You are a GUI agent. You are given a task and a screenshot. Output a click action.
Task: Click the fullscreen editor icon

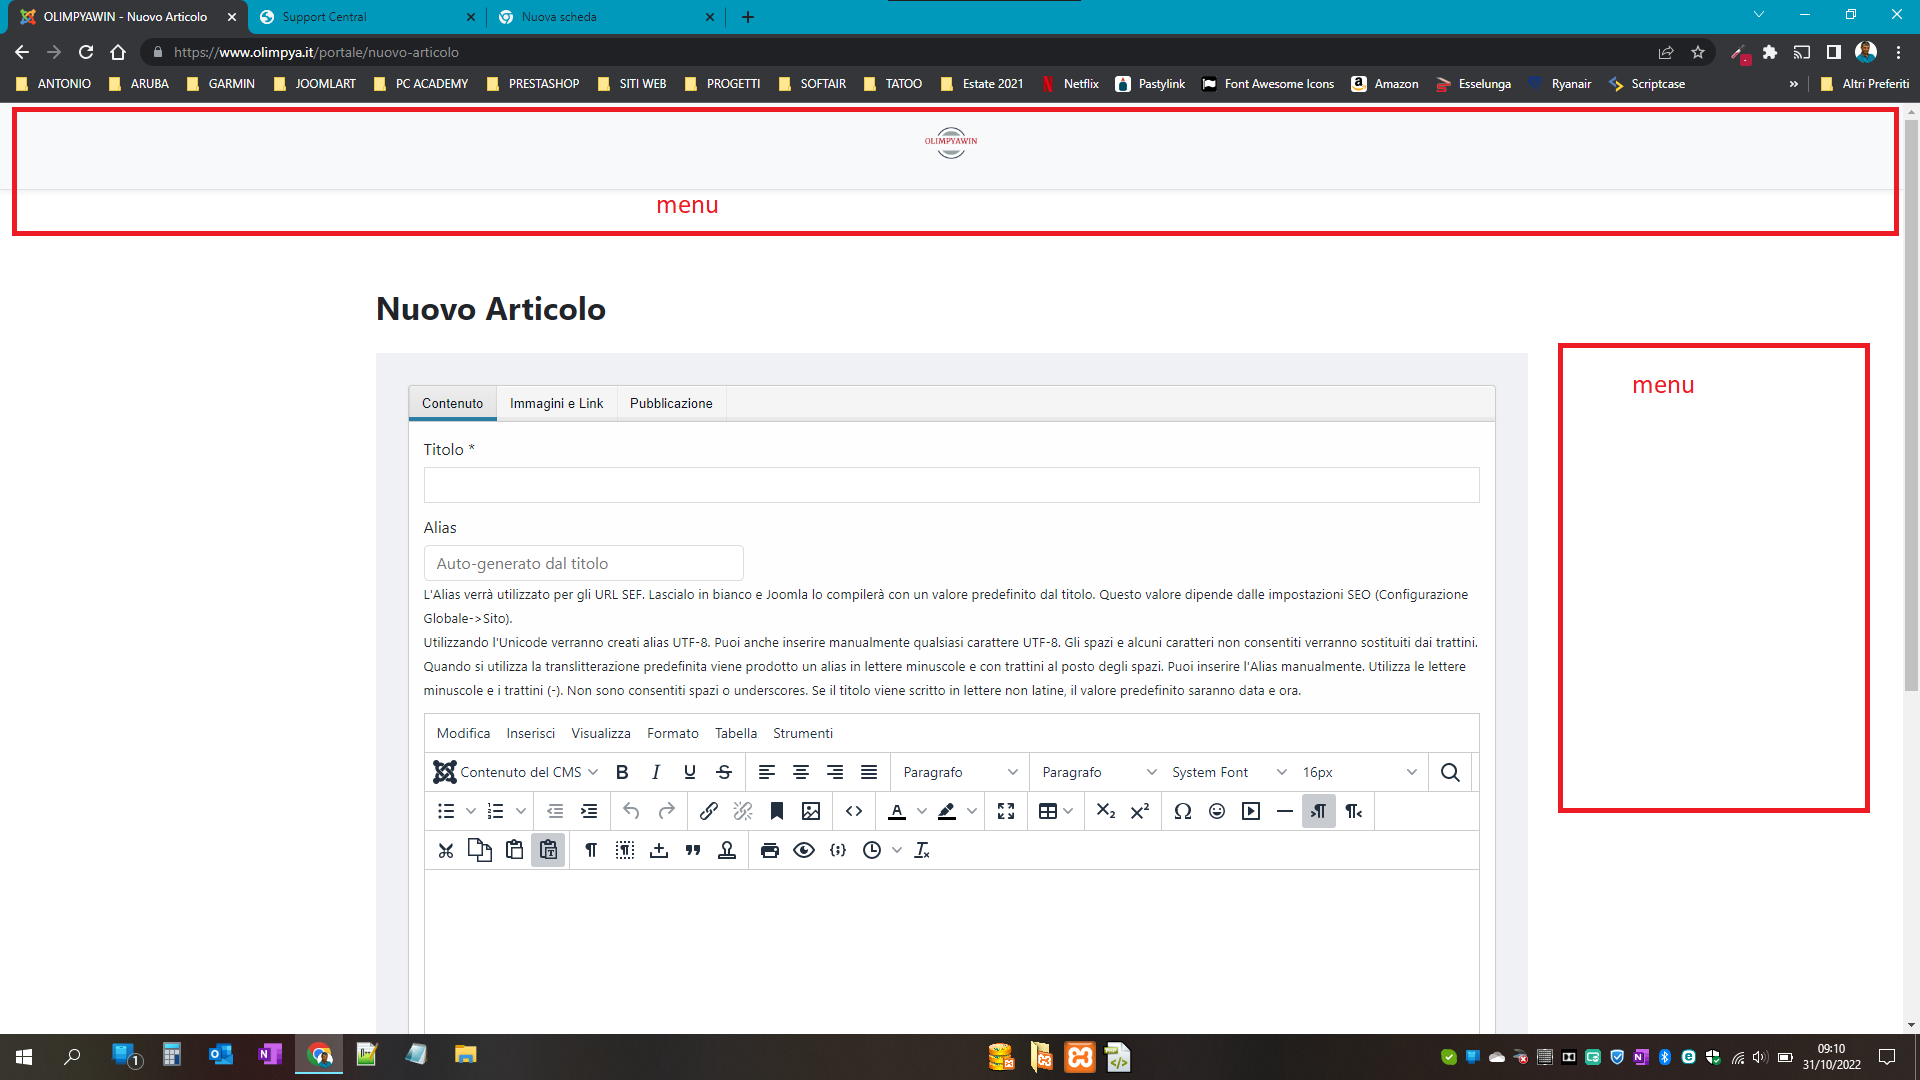pyautogui.click(x=1006, y=811)
